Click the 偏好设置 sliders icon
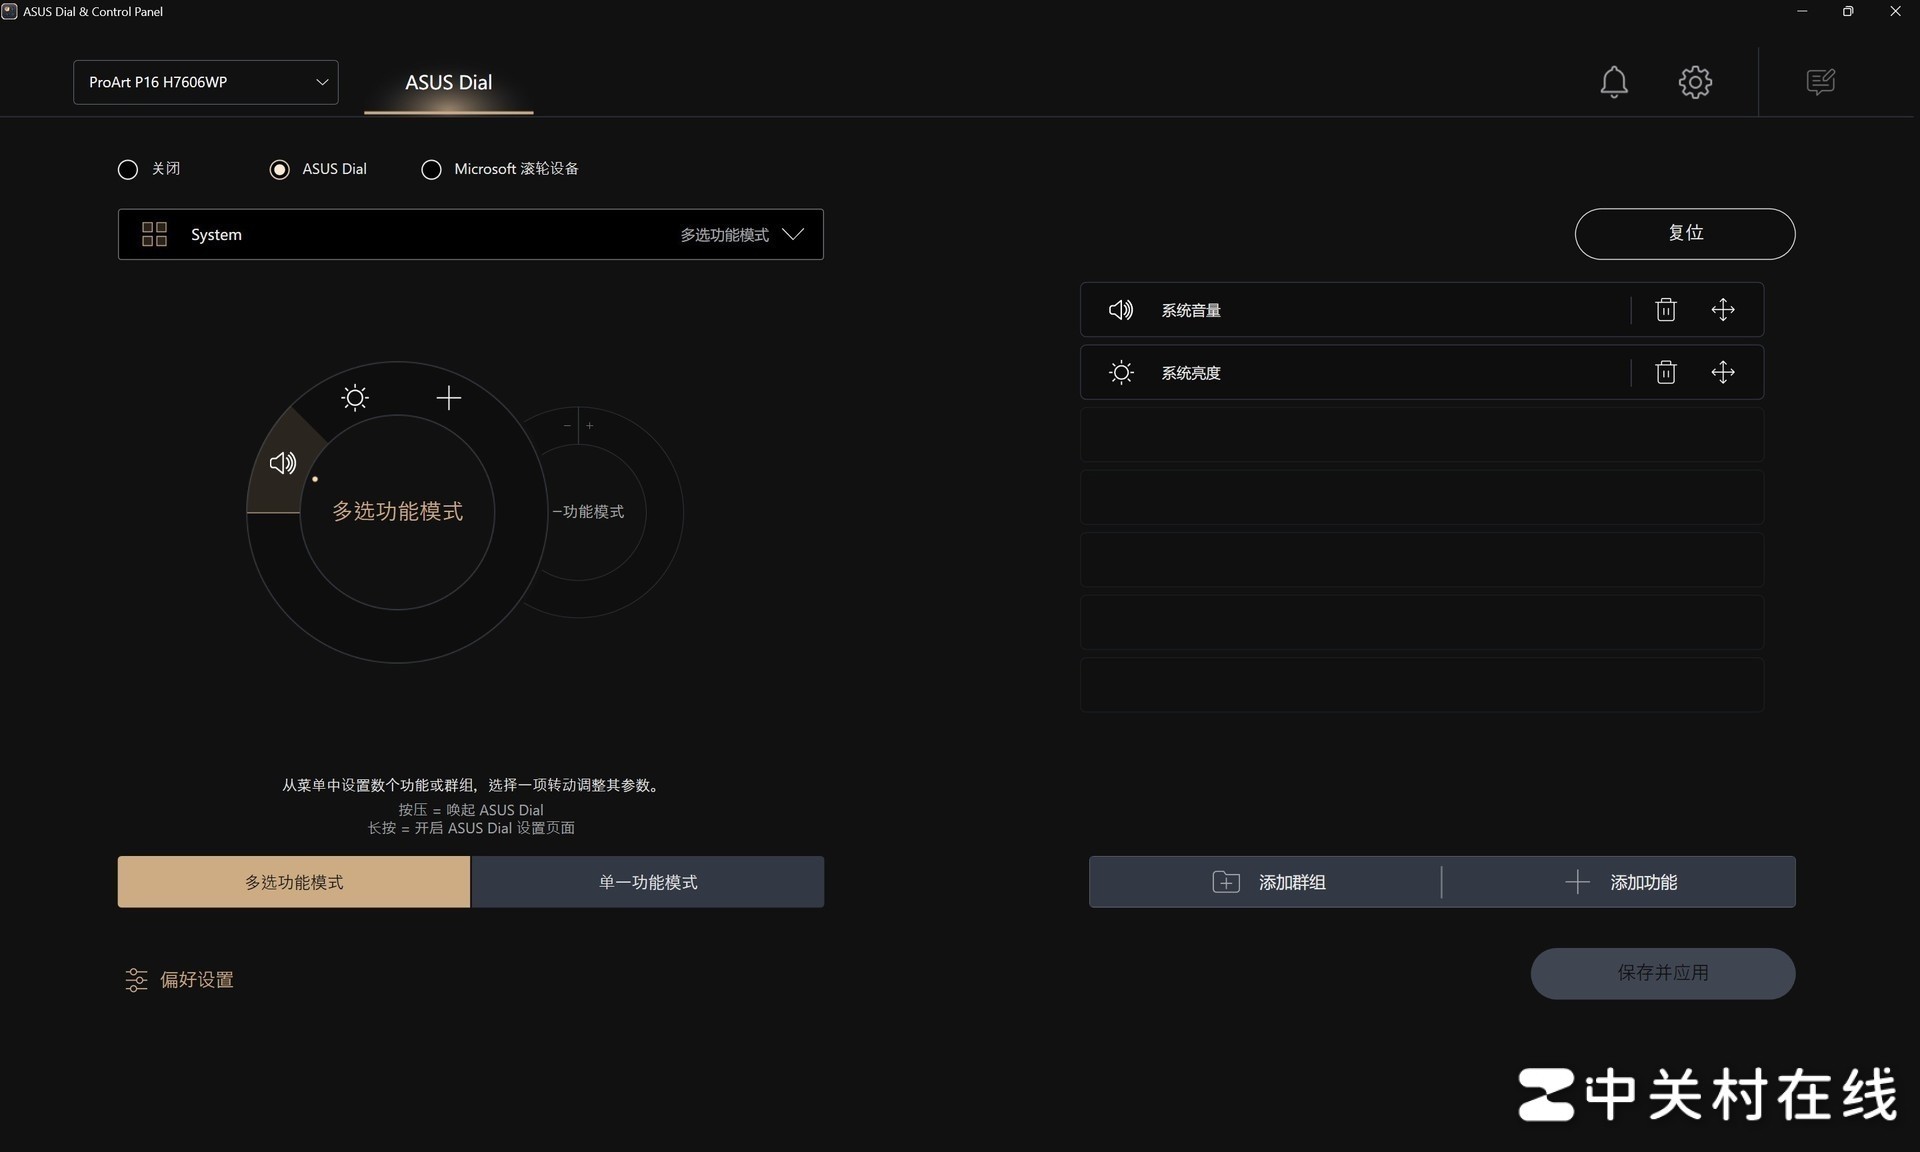This screenshot has height=1152, width=1920. click(x=136, y=980)
